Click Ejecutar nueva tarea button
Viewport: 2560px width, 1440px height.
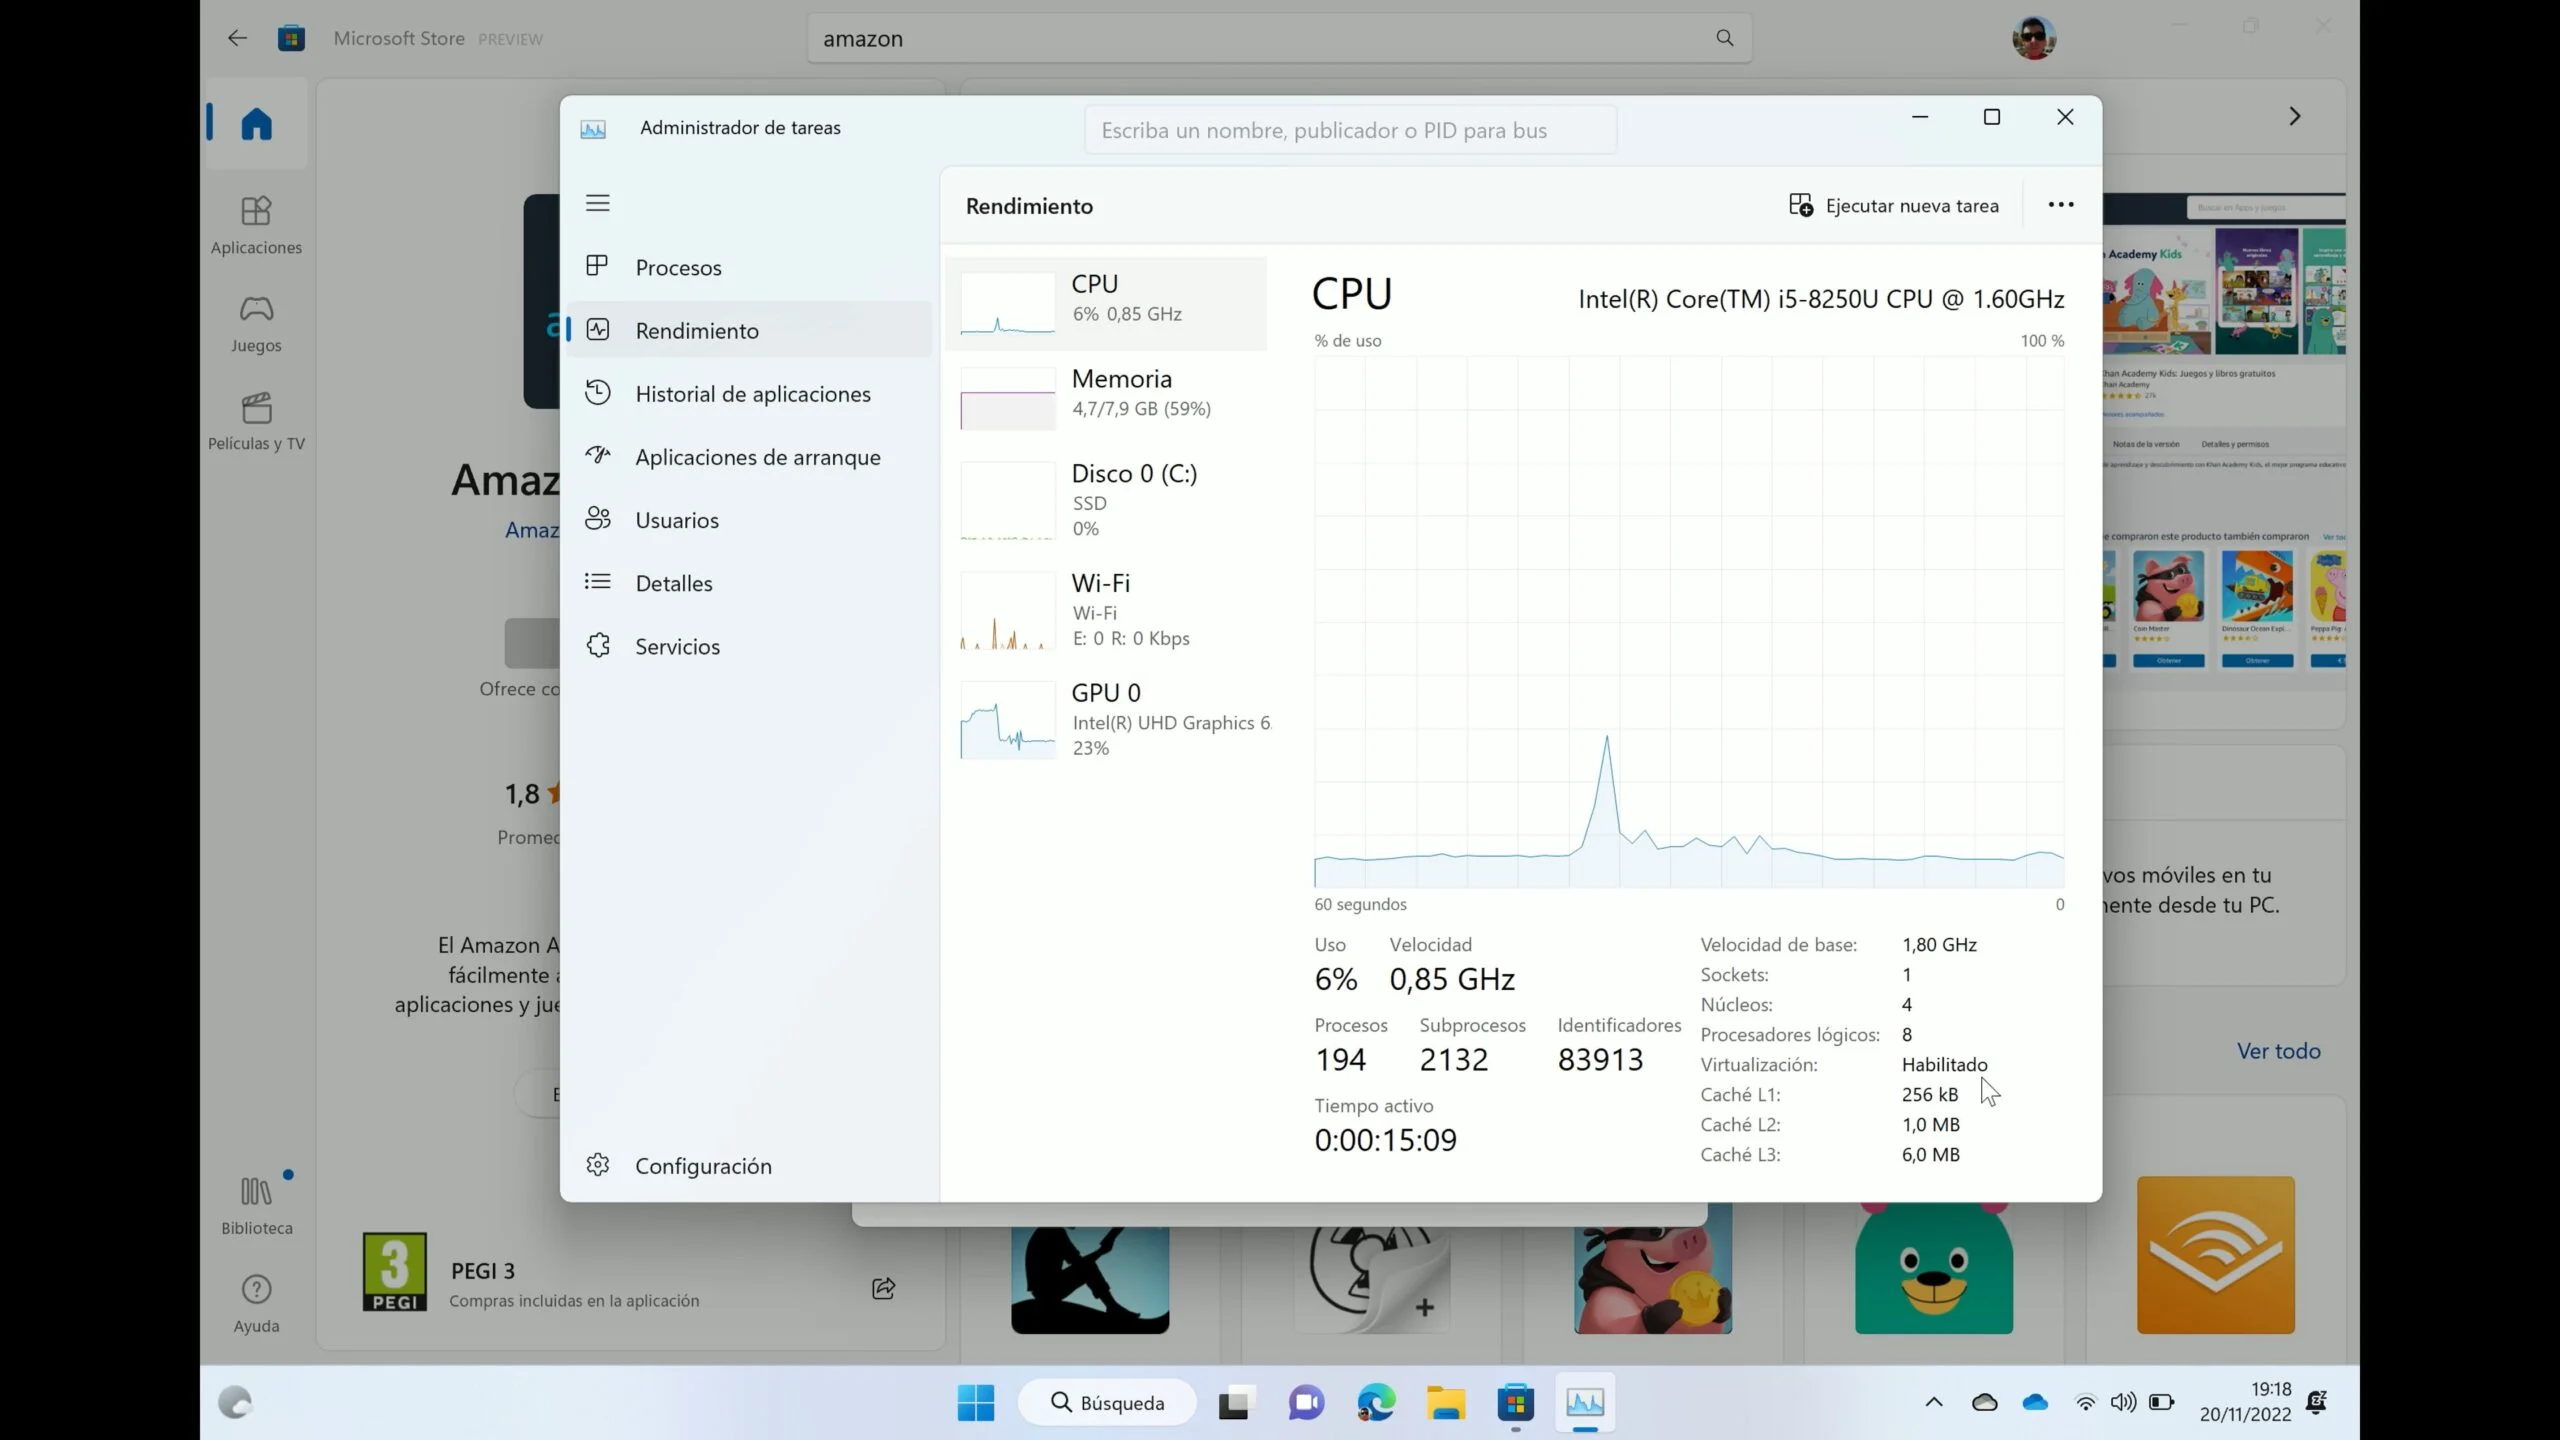(x=1894, y=205)
